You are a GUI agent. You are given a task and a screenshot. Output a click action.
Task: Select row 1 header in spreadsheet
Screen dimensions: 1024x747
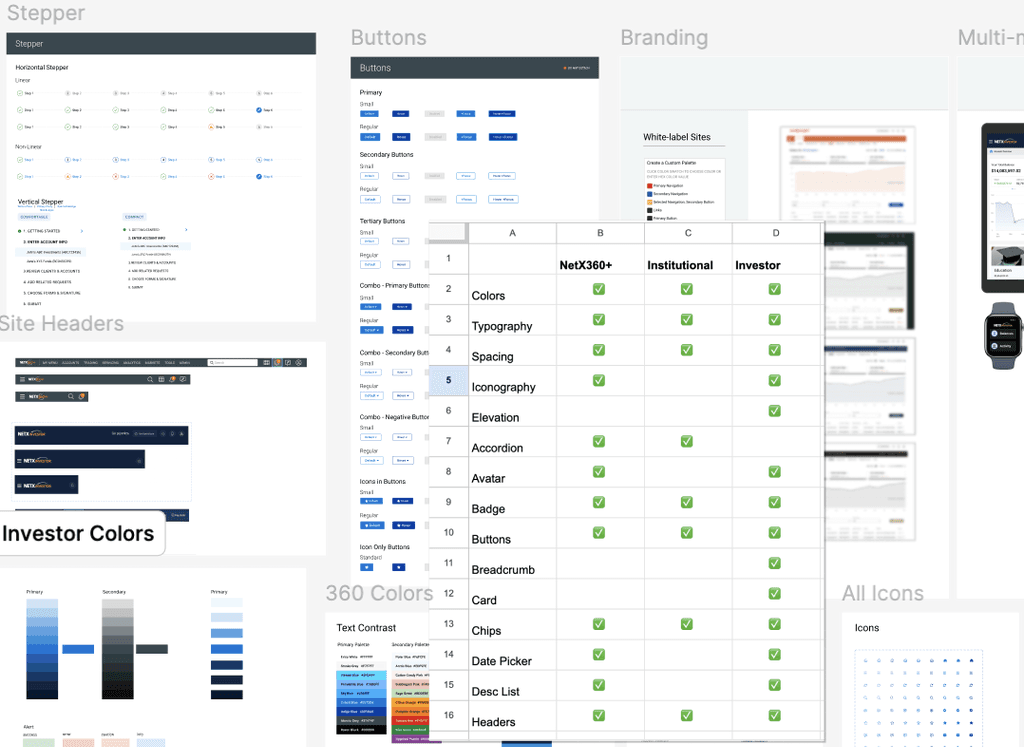[x=449, y=259]
